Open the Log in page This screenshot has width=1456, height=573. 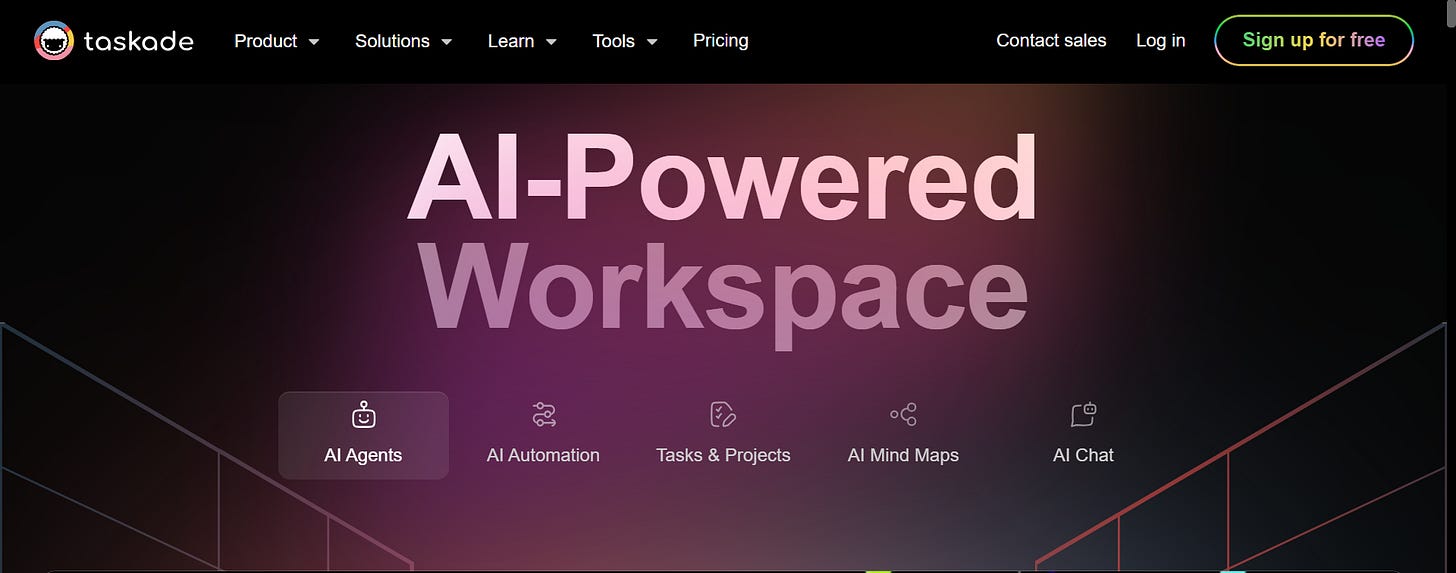tap(1161, 41)
